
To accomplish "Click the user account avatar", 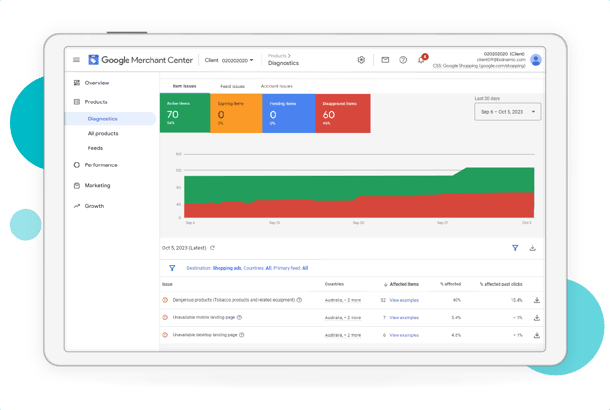I will pyautogui.click(x=536, y=60).
